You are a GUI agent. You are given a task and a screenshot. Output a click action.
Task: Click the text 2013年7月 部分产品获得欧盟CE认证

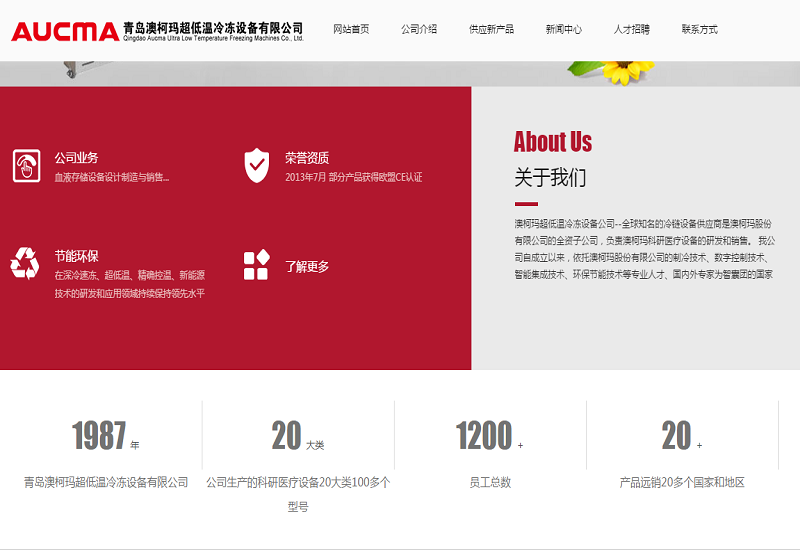[x=354, y=178]
